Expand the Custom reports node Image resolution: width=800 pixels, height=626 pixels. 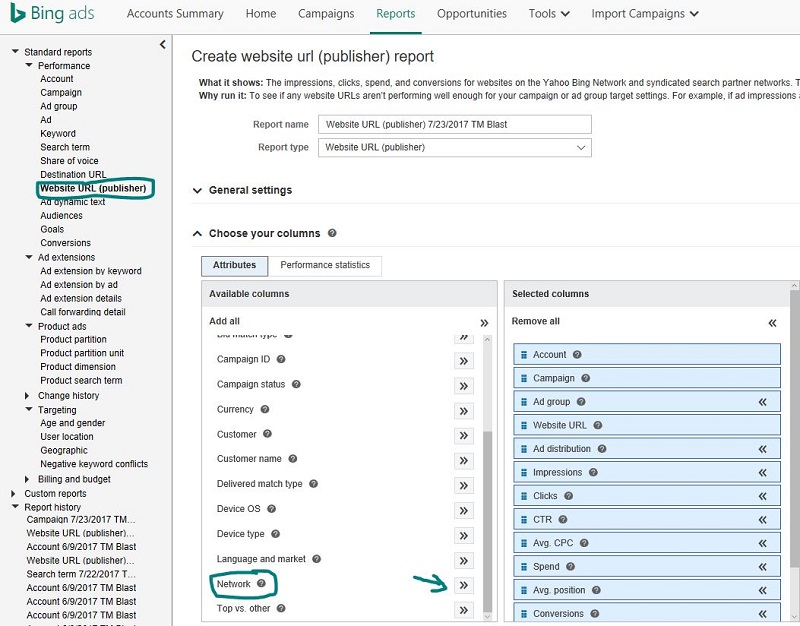point(13,493)
